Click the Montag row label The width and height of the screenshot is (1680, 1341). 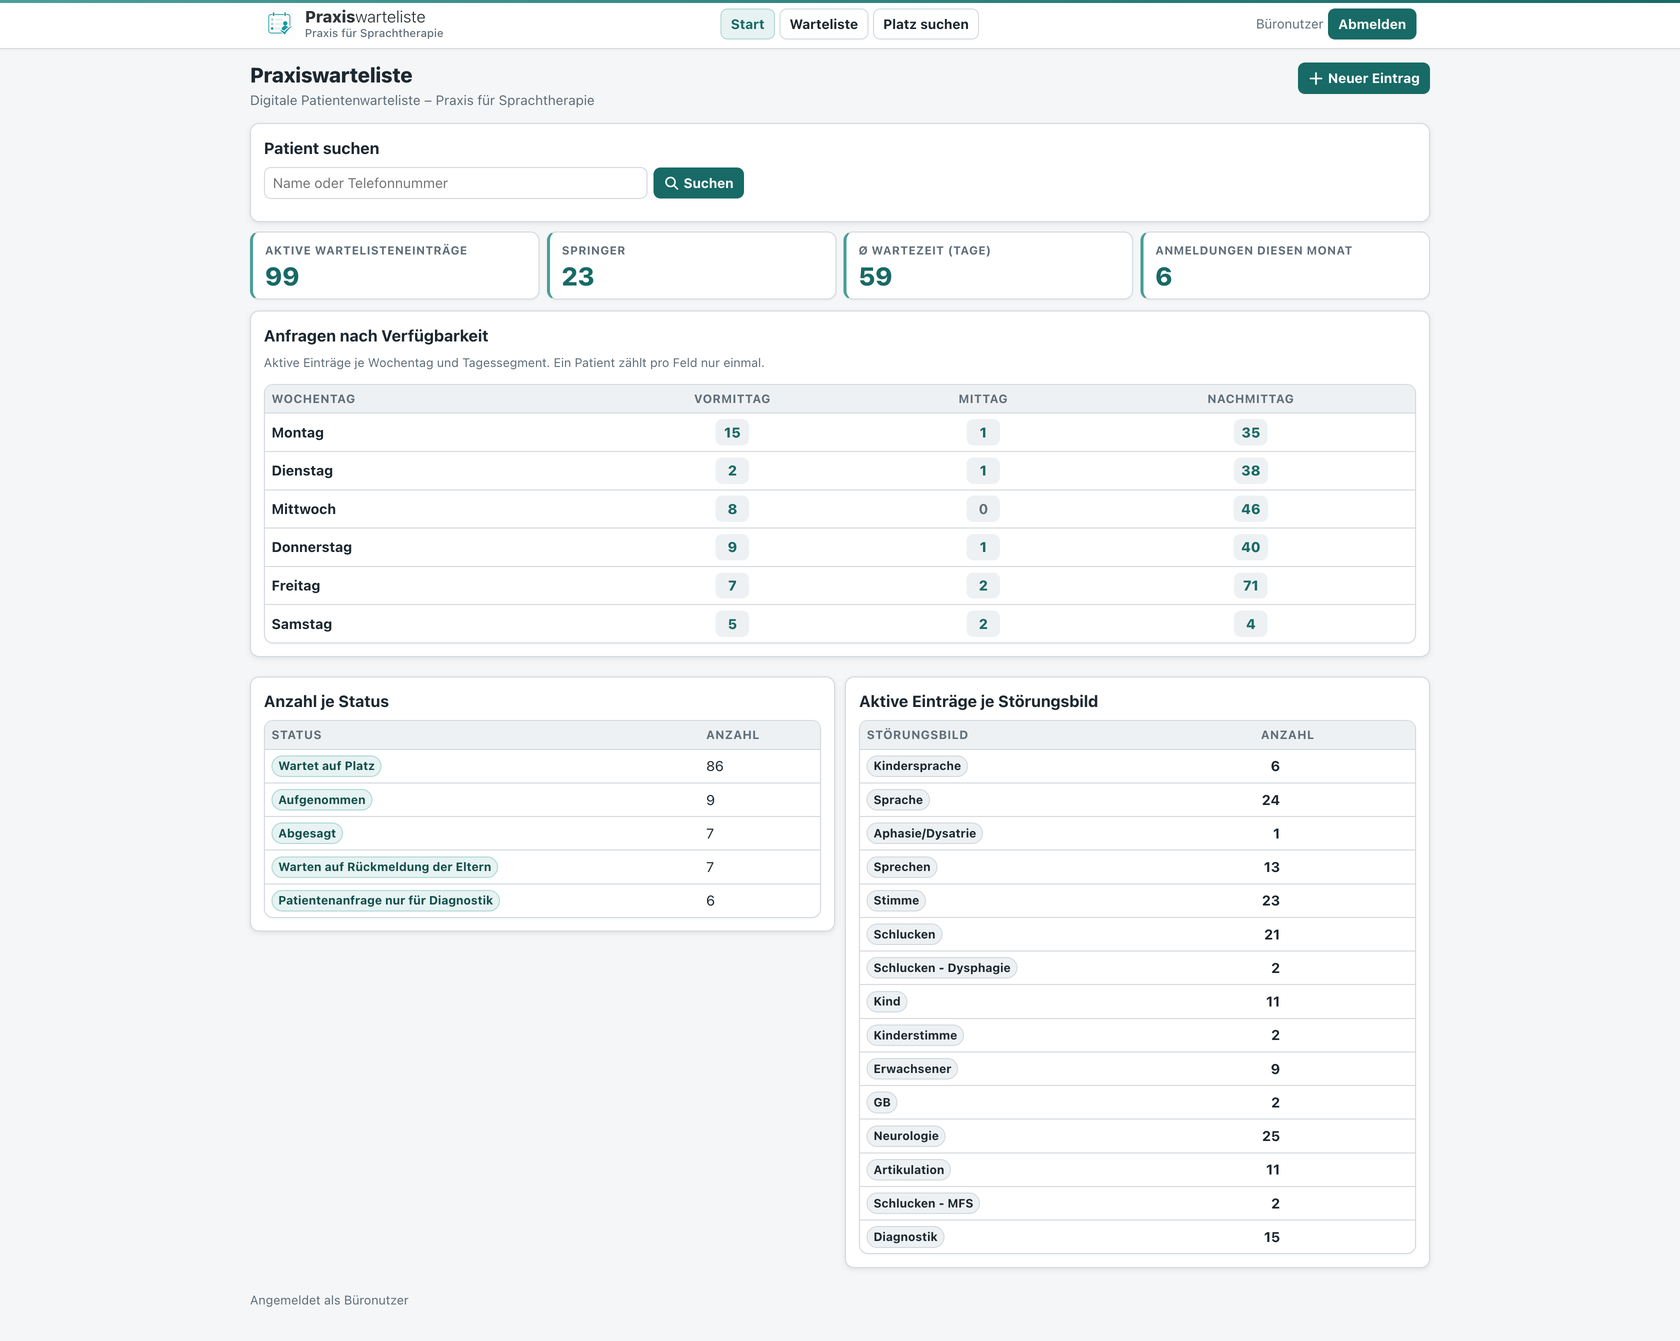coord(298,433)
